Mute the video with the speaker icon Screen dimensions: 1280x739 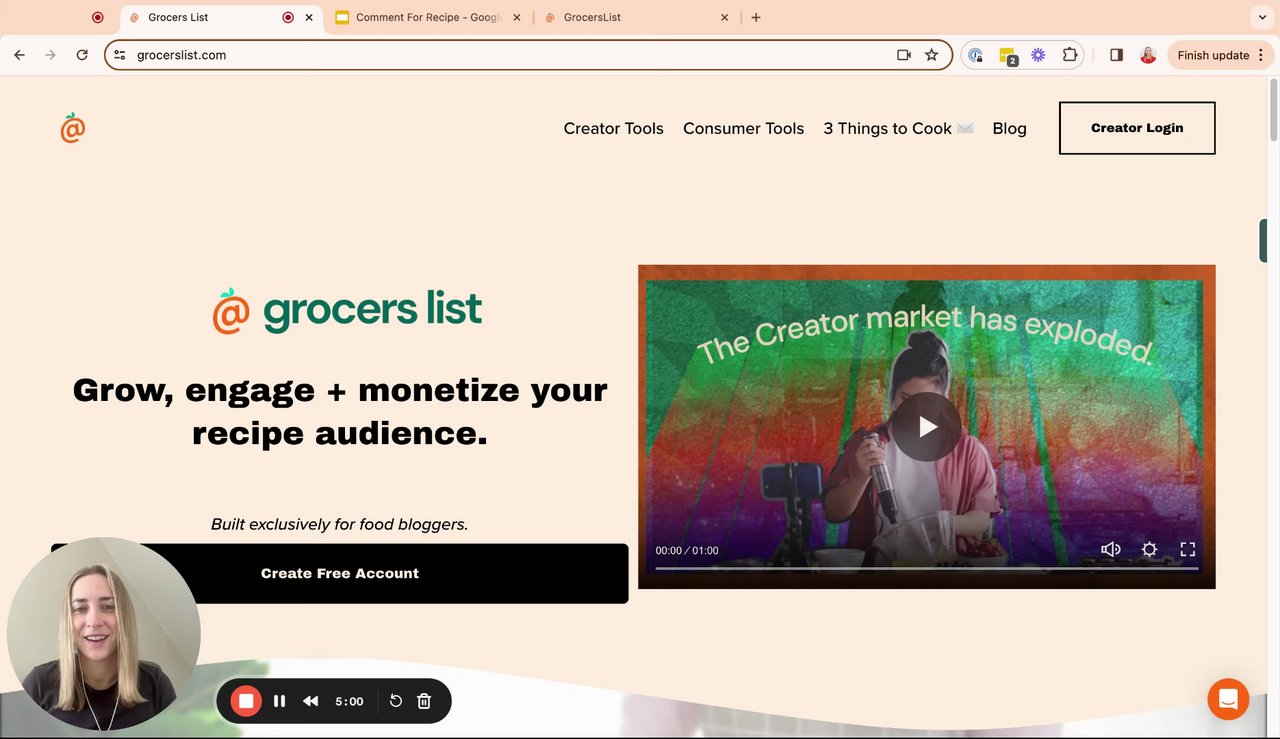1111,549
